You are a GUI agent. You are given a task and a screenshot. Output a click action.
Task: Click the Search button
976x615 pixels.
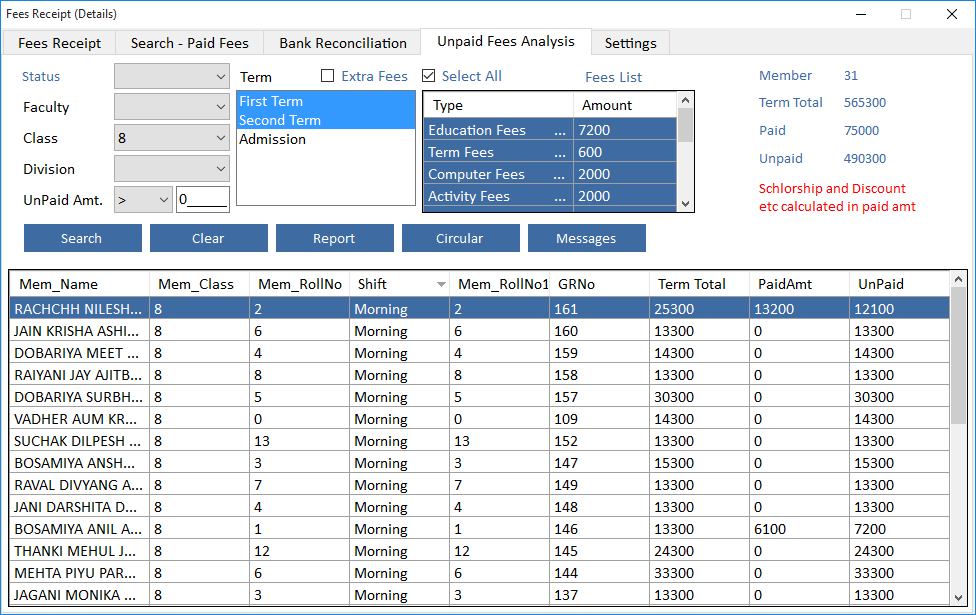[83, 238]
